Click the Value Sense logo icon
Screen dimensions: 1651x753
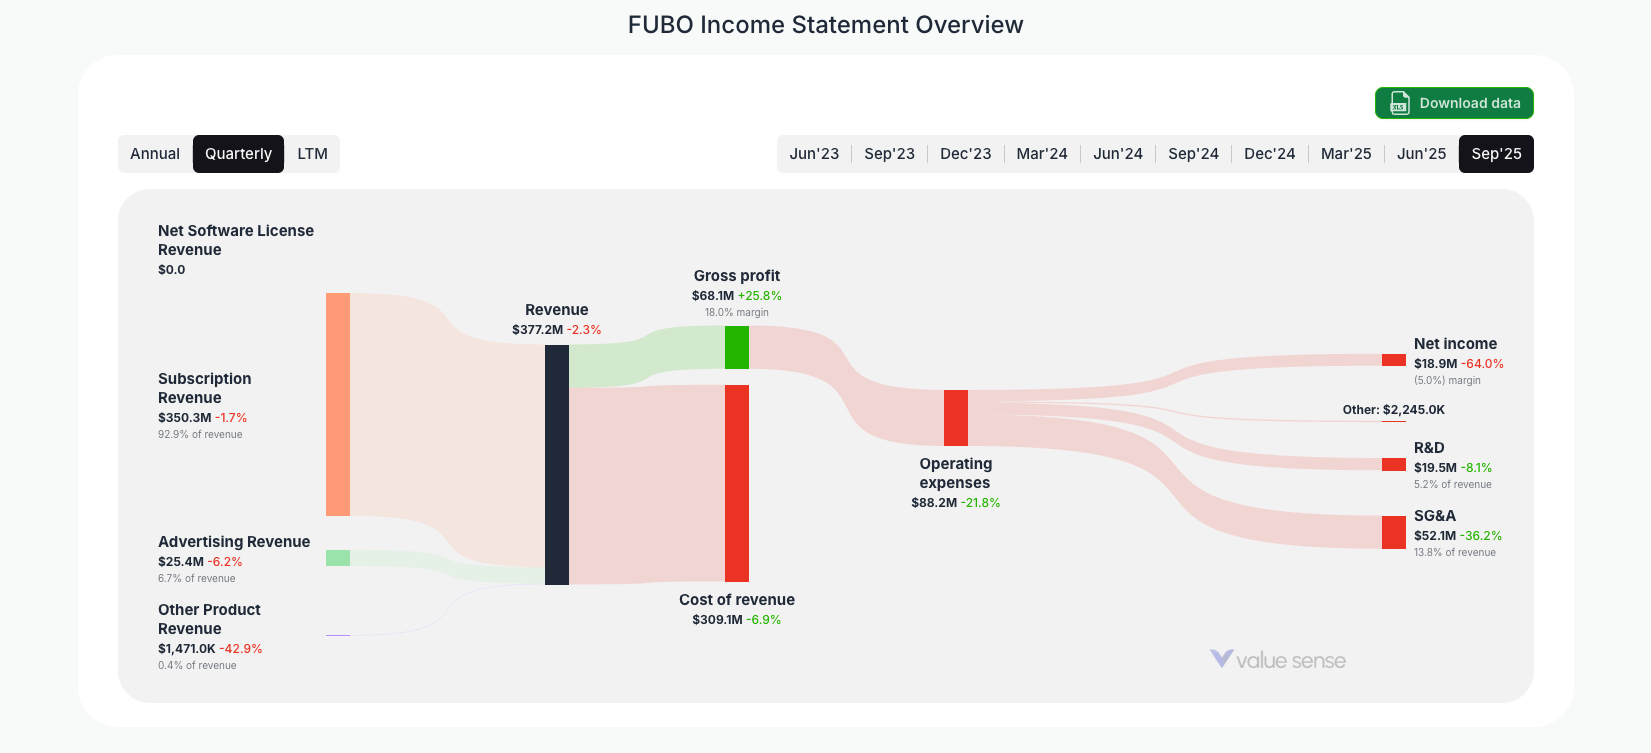coord(1220,659)
